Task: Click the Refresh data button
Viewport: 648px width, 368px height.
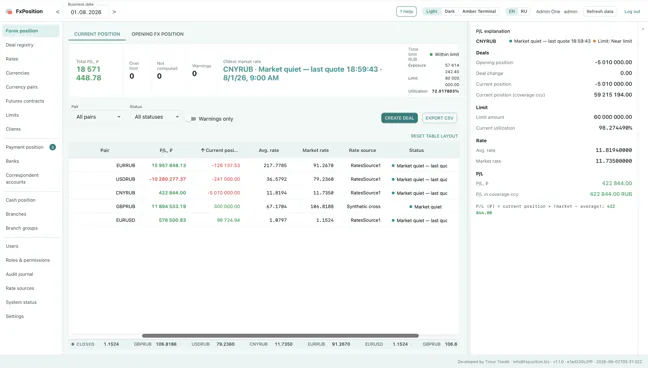Action: (600, 12)
